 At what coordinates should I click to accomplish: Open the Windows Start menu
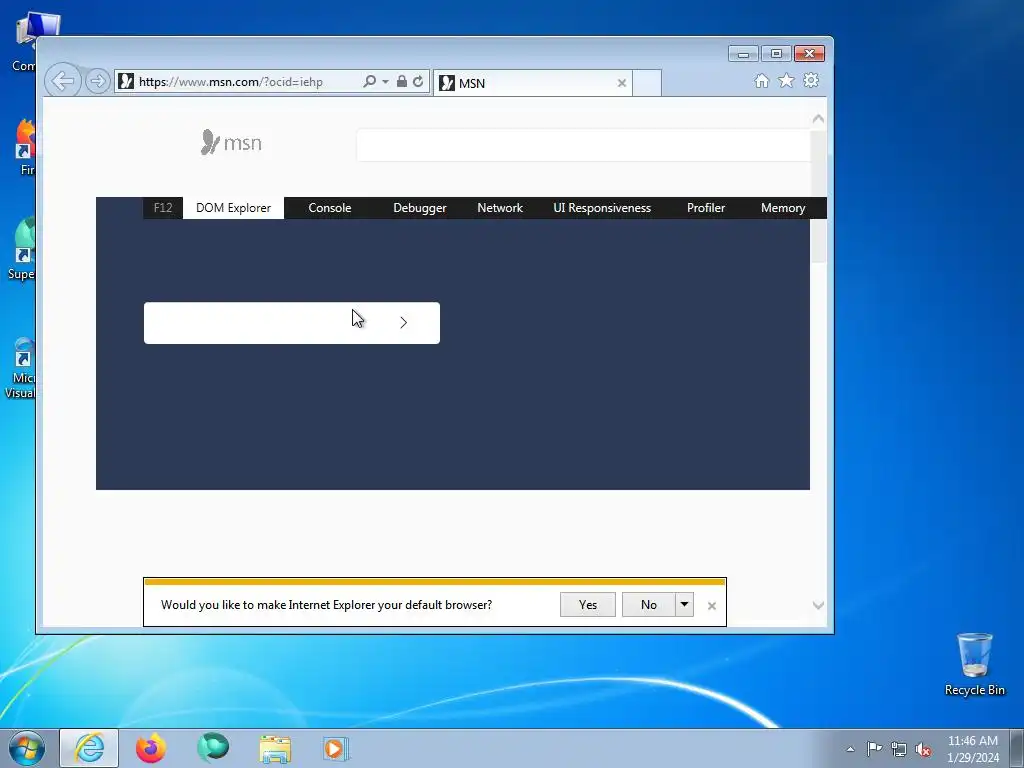(x=26, y=748)
